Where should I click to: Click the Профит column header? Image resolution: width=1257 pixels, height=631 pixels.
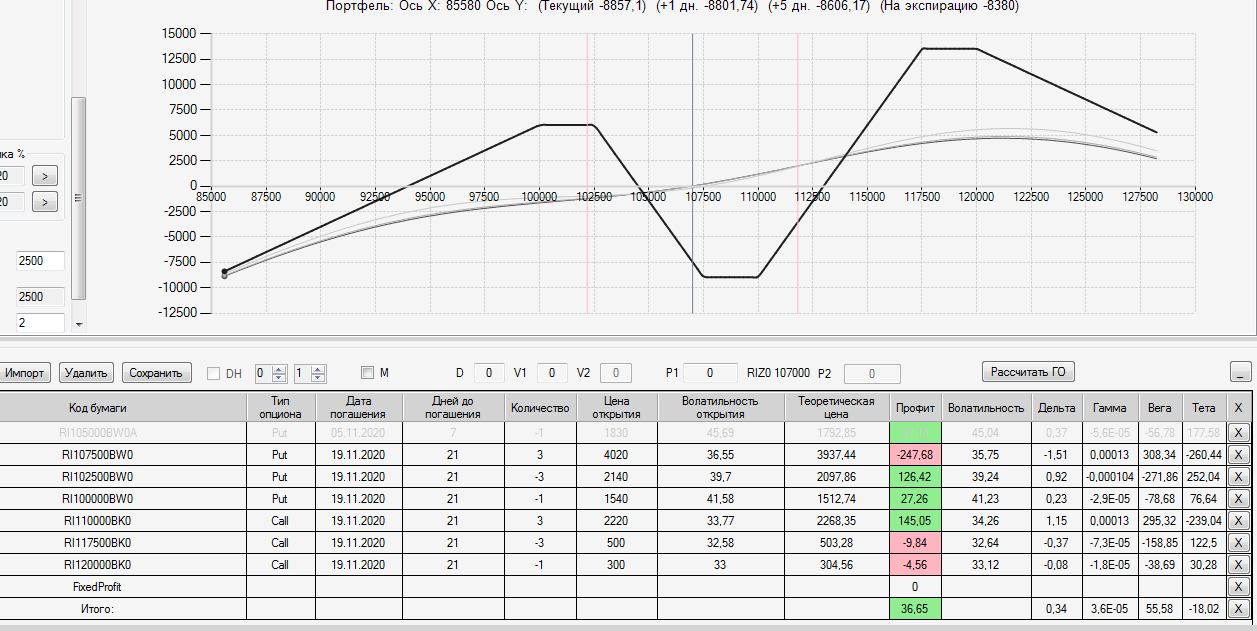[916, 408]
